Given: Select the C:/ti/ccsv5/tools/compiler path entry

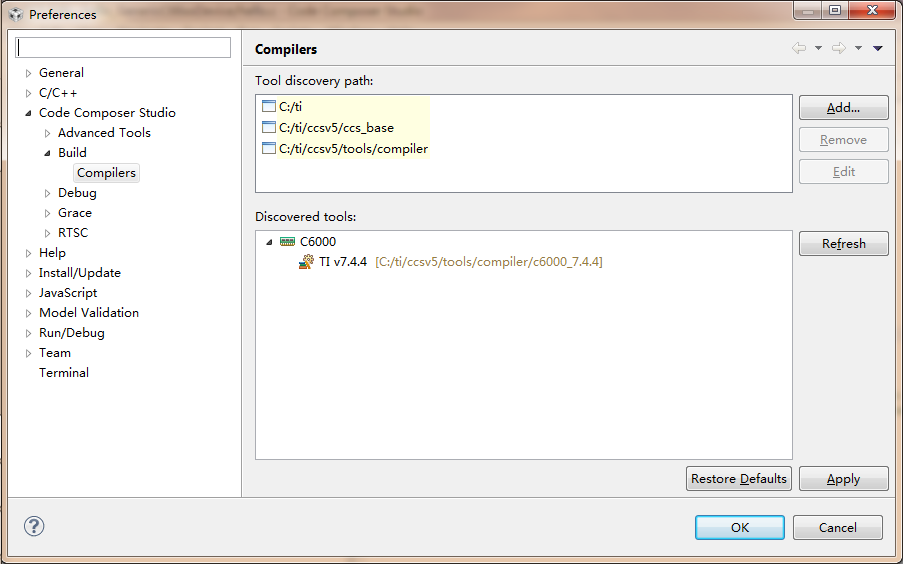Looking at the screenshot, I should (353, 149).
